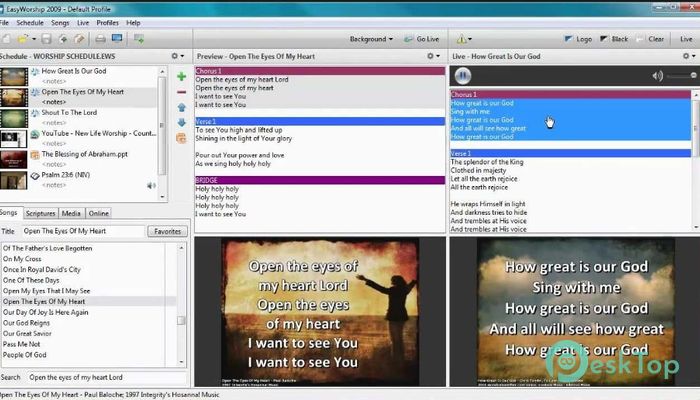Click the Favorites button
700x400 pixels.
click(x=167, y=231)
